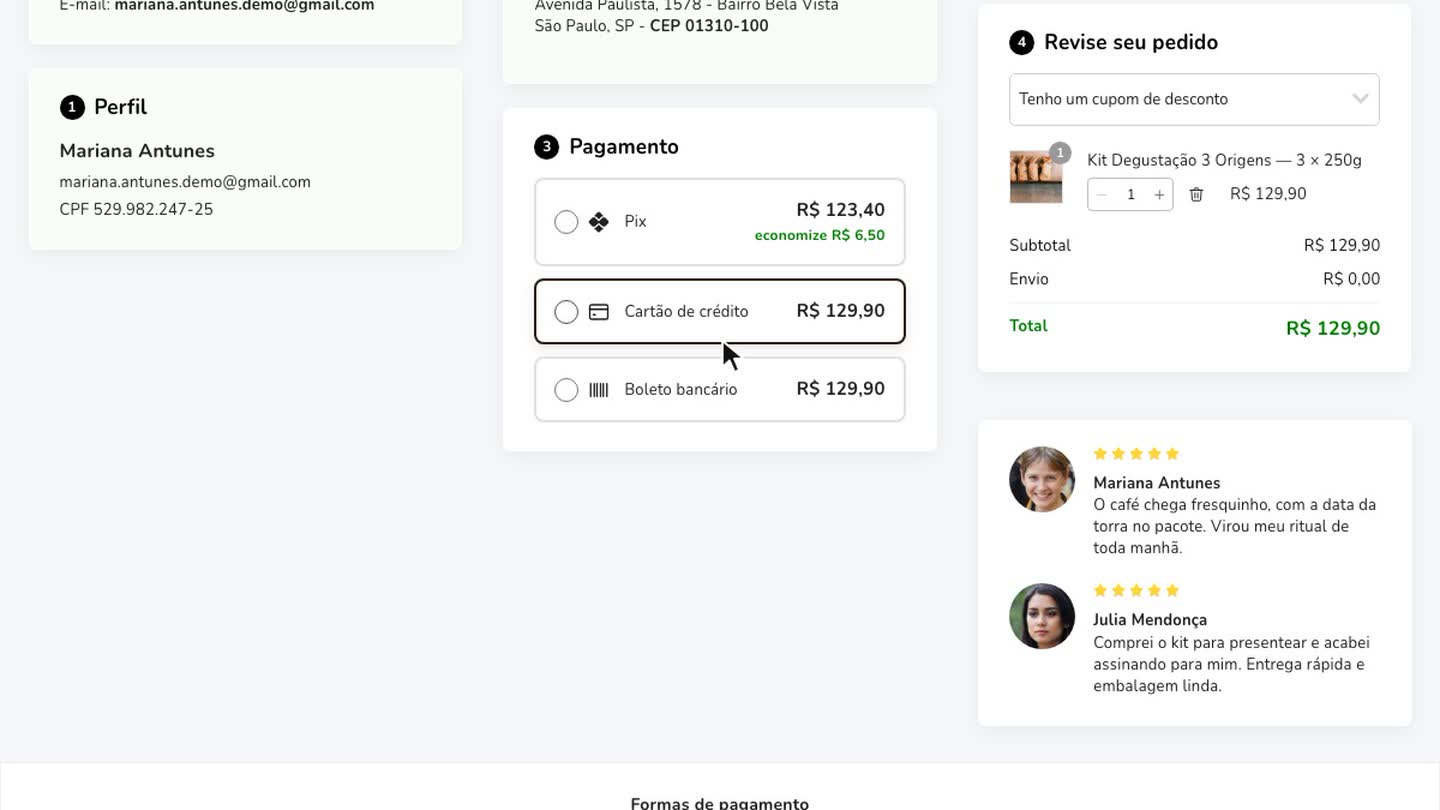This screenshot has height=810, width=1440.
Task: Click the Boleto bancário price R$ 129,90
Action: click(840, 389)
